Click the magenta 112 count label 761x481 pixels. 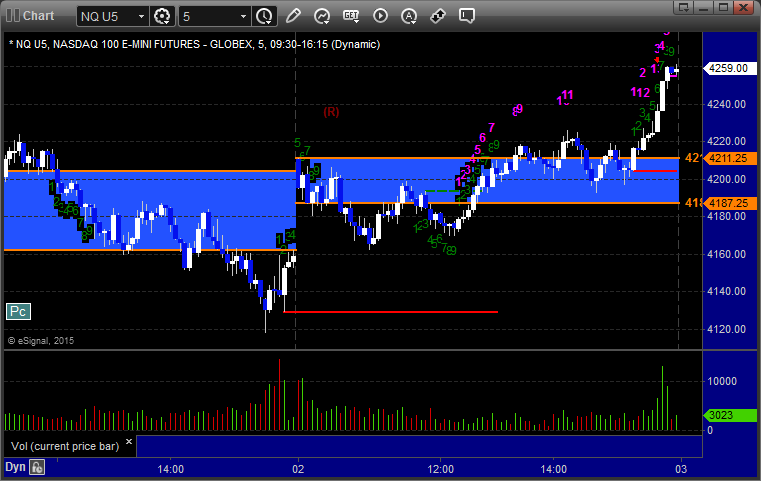640,92
